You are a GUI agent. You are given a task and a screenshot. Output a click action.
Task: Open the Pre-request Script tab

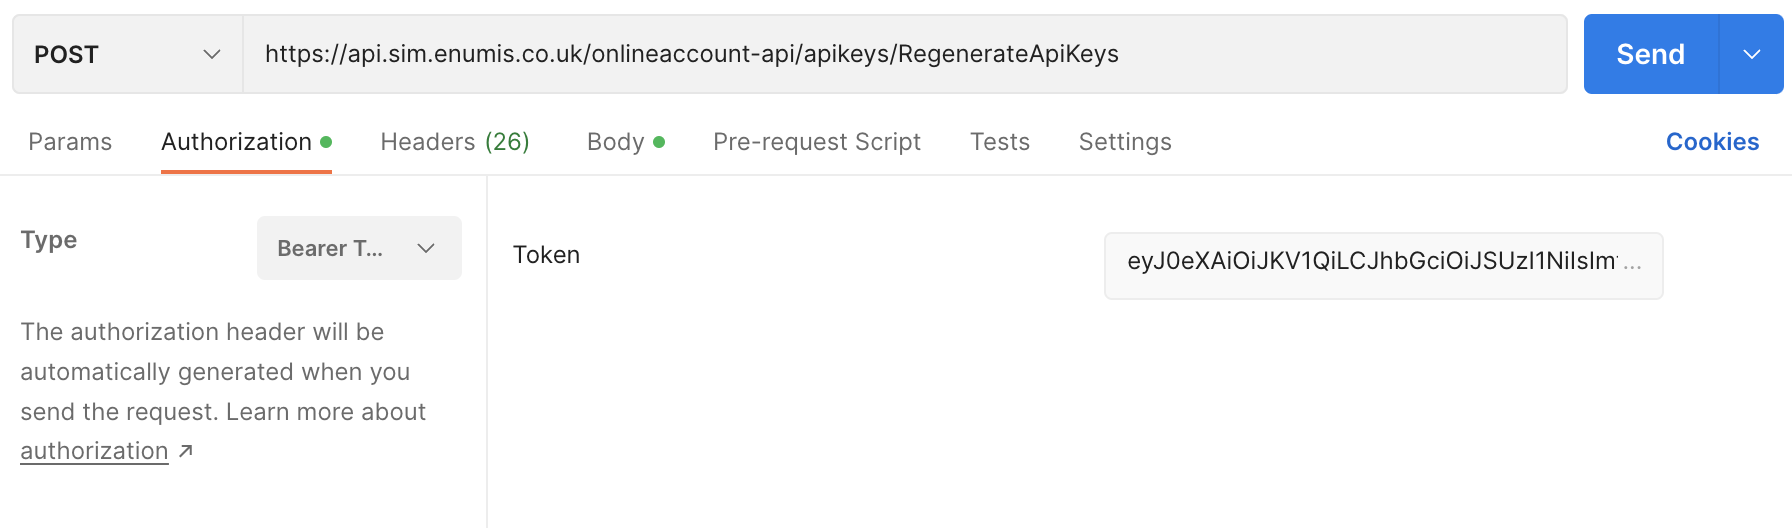tap(816, 142)
